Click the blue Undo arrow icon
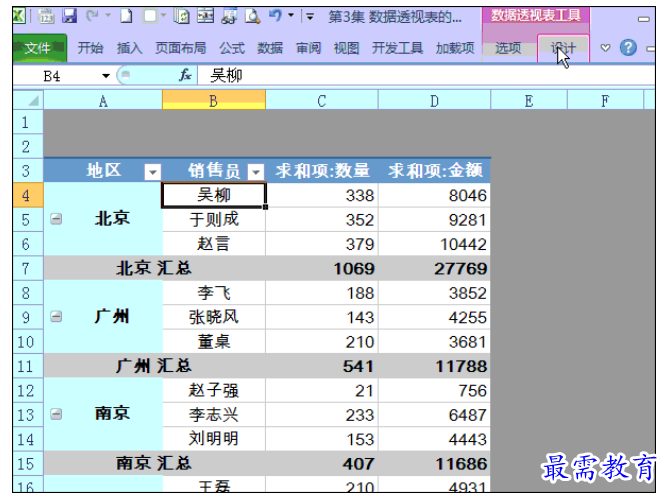Image resolution: width=665 pixels, height=499 pixels. pyautogui.click(x=276, y=16)
